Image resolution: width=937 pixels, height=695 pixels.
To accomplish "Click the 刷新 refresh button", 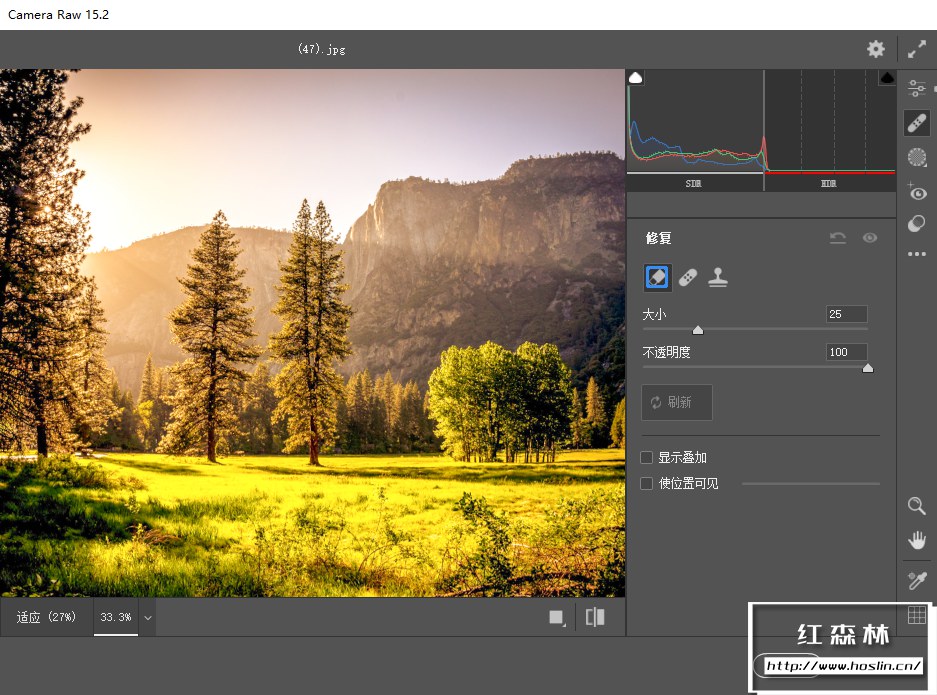I will pyautogui.click(x=677, y=402).
